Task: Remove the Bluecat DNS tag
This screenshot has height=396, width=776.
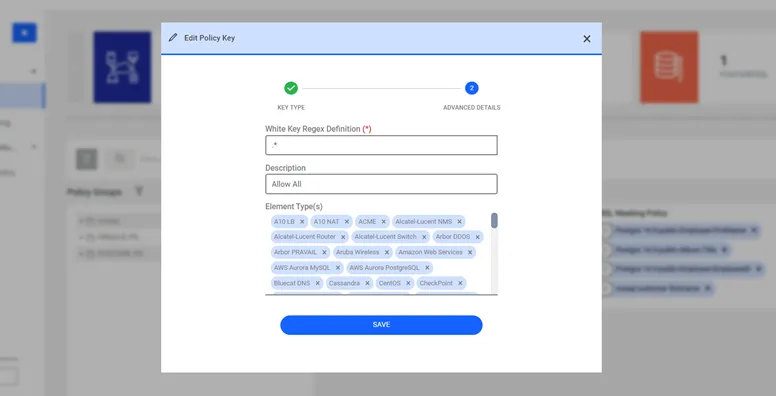Action: [x=317, y=283]
